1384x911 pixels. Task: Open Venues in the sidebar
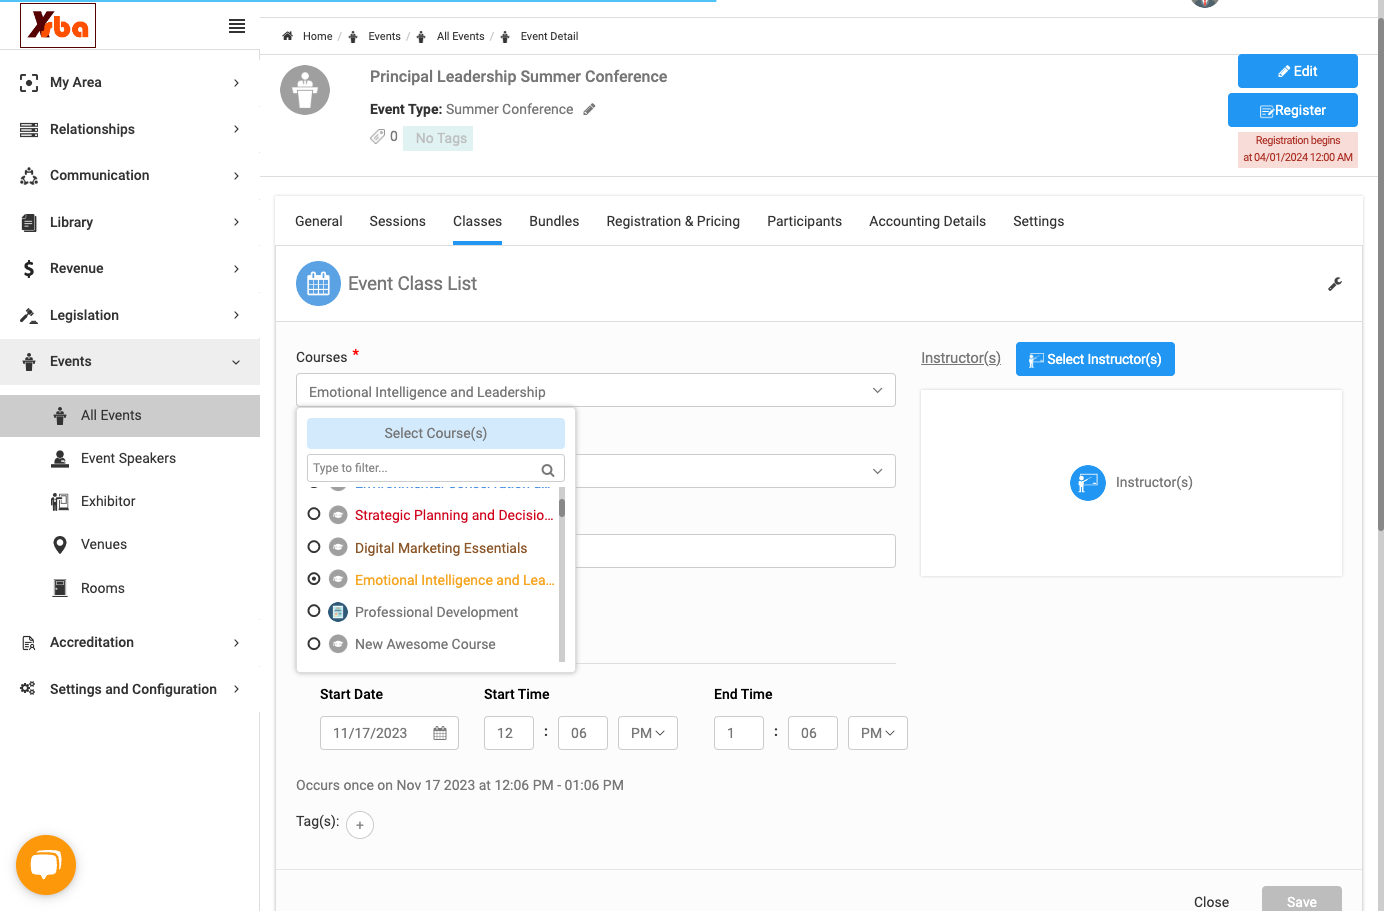coord(104,544)
